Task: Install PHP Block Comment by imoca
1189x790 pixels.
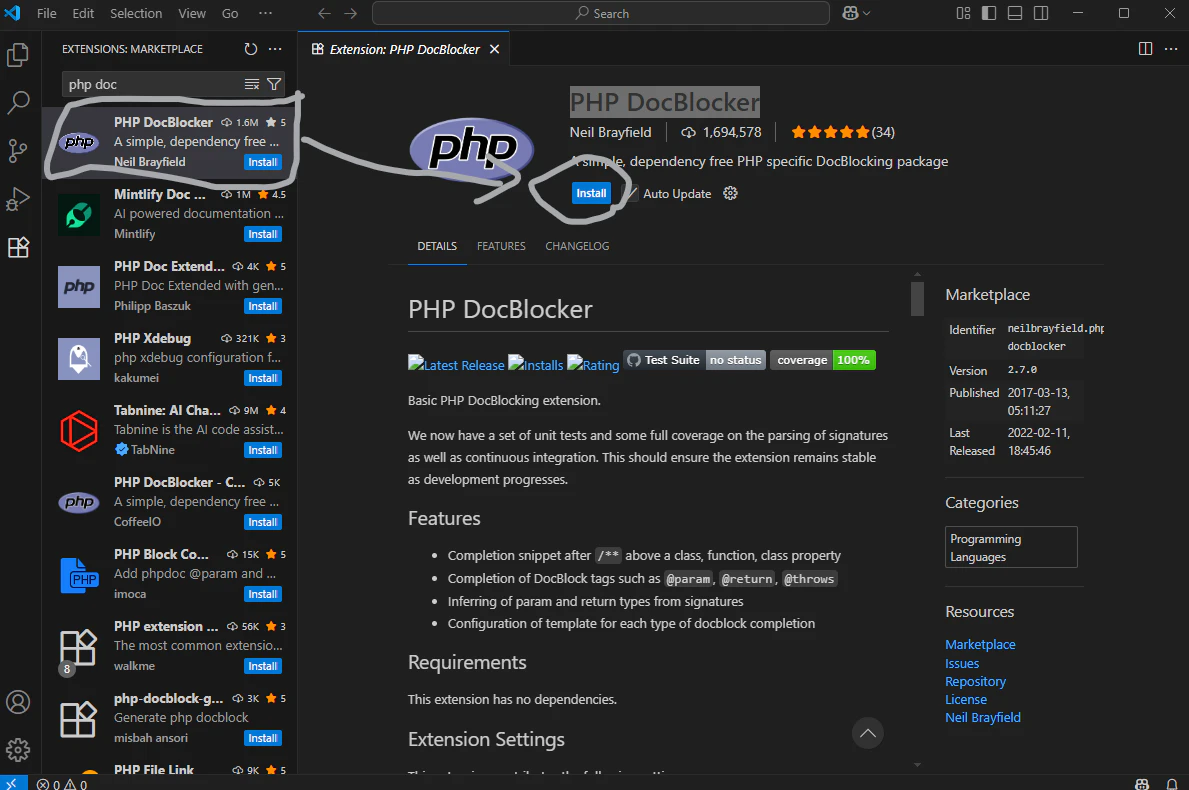Action: point(262,594)
